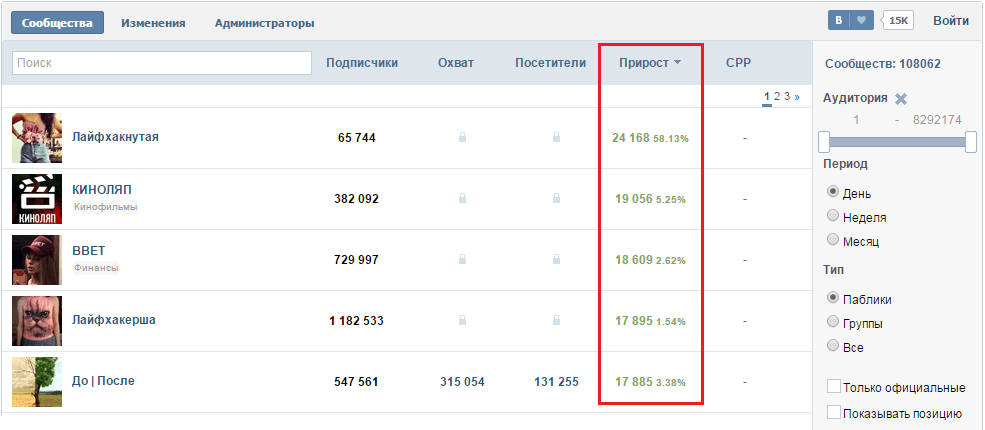Enable Только официальные checkbox

(834, 387)
